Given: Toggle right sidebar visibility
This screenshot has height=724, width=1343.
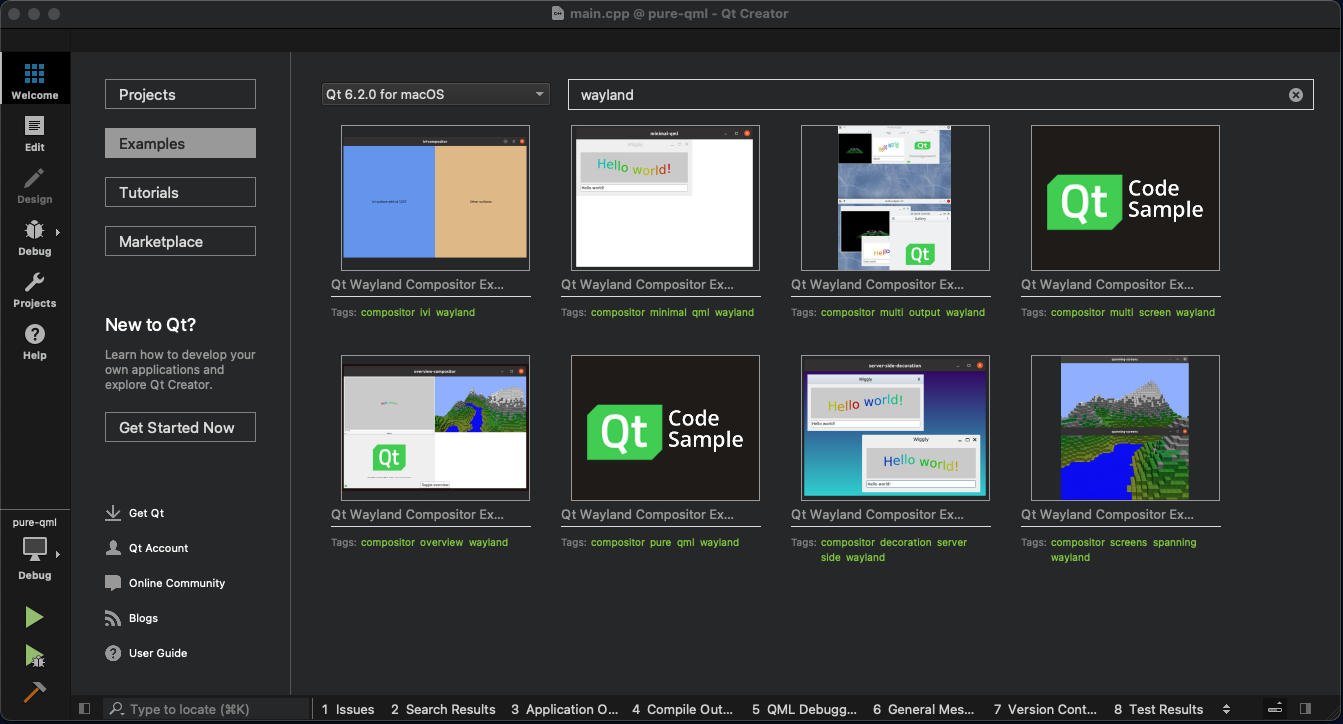Looking at the screenshot, I should [x=1305, y=709].
